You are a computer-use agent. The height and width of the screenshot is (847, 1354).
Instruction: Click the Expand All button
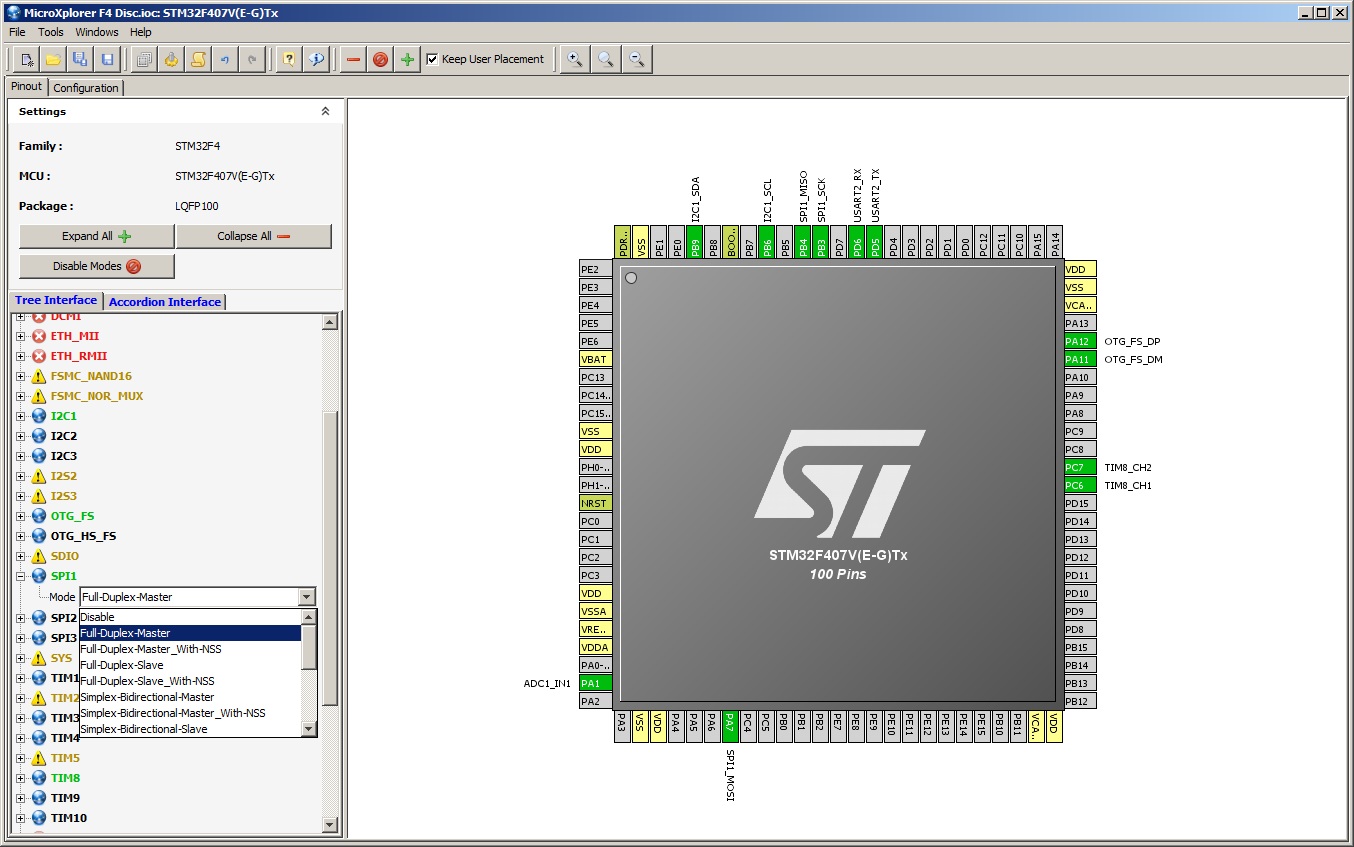tap(96, 237)
